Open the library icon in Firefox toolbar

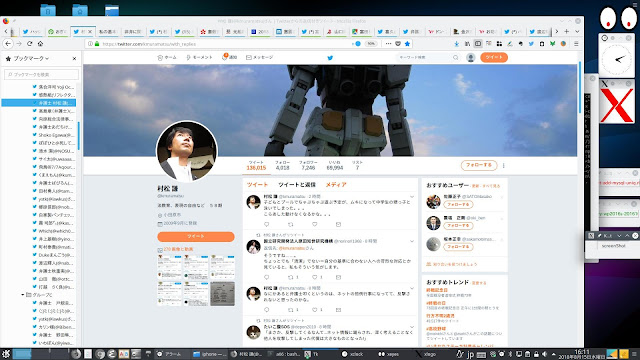(x=467, y=44)
